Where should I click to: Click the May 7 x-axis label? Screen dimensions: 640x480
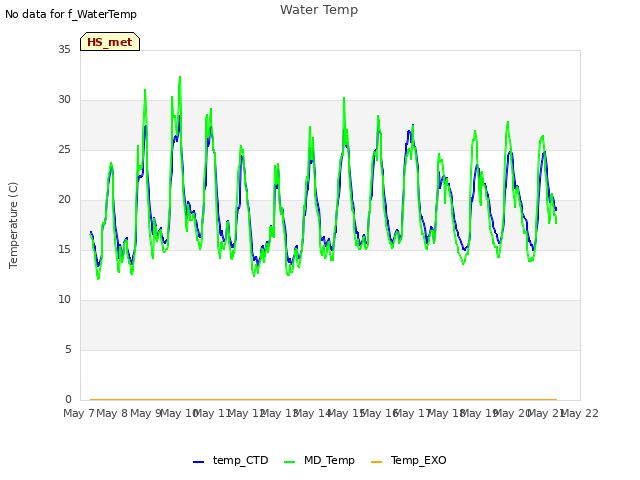click(x=79, y=413)
